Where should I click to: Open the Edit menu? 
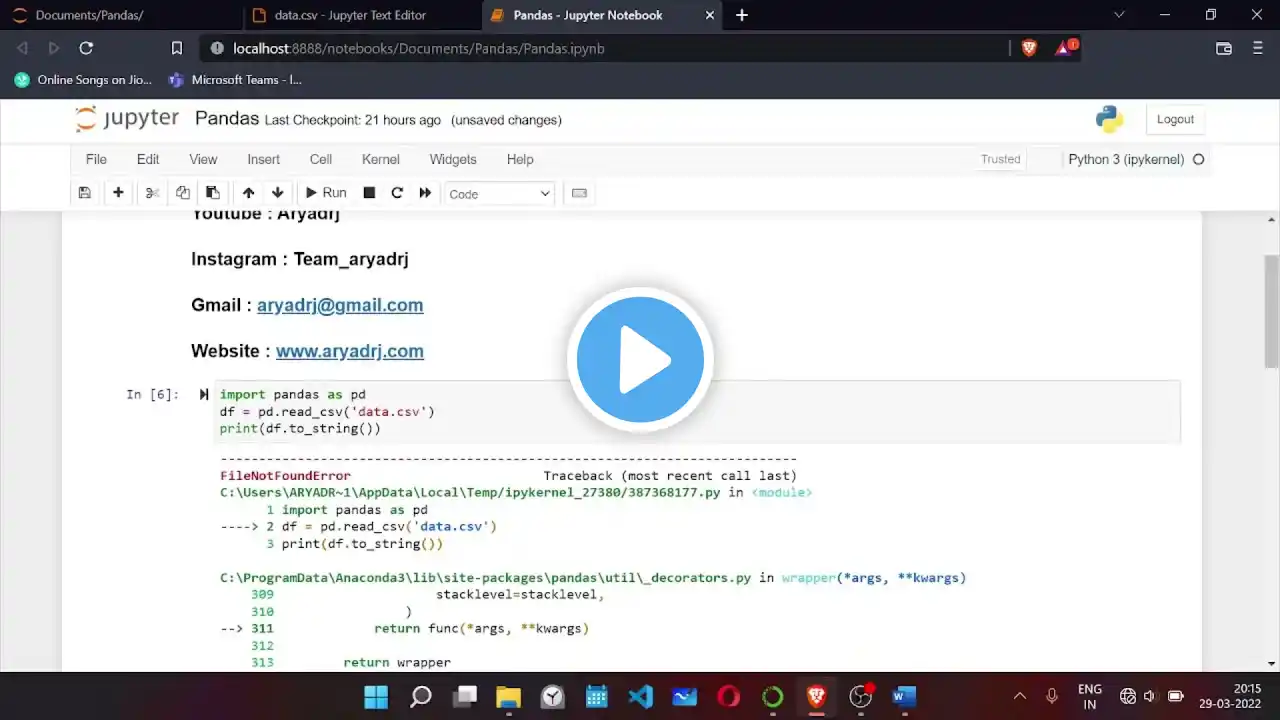coord(148,159)
